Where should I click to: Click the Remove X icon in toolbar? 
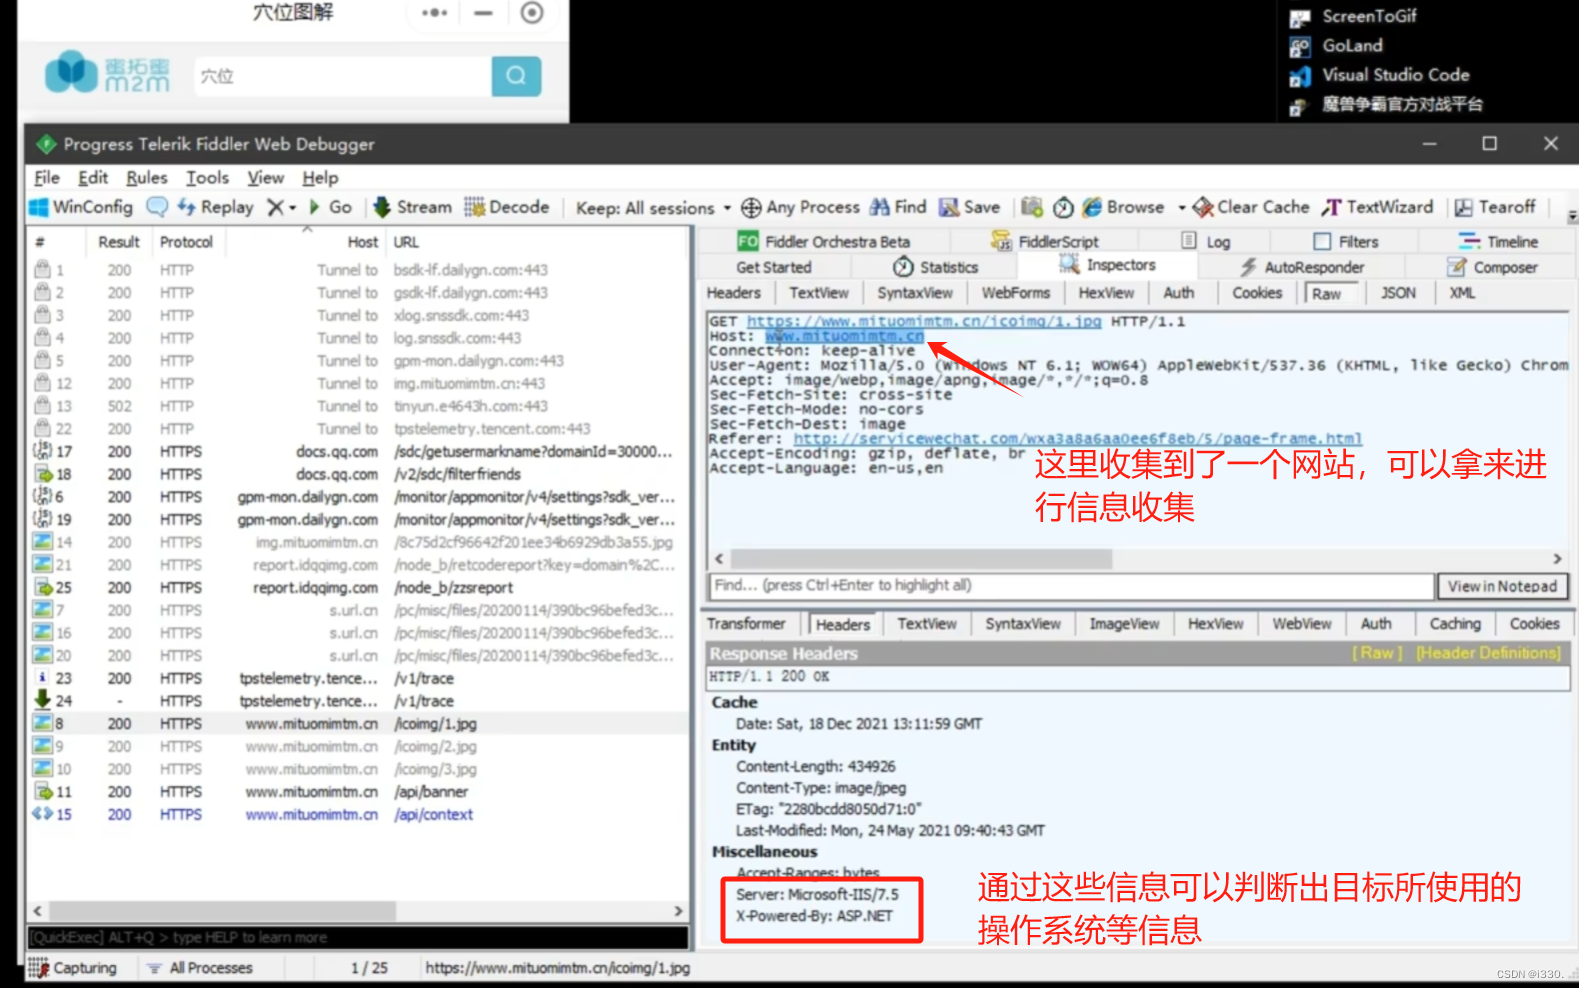point(275,207)
